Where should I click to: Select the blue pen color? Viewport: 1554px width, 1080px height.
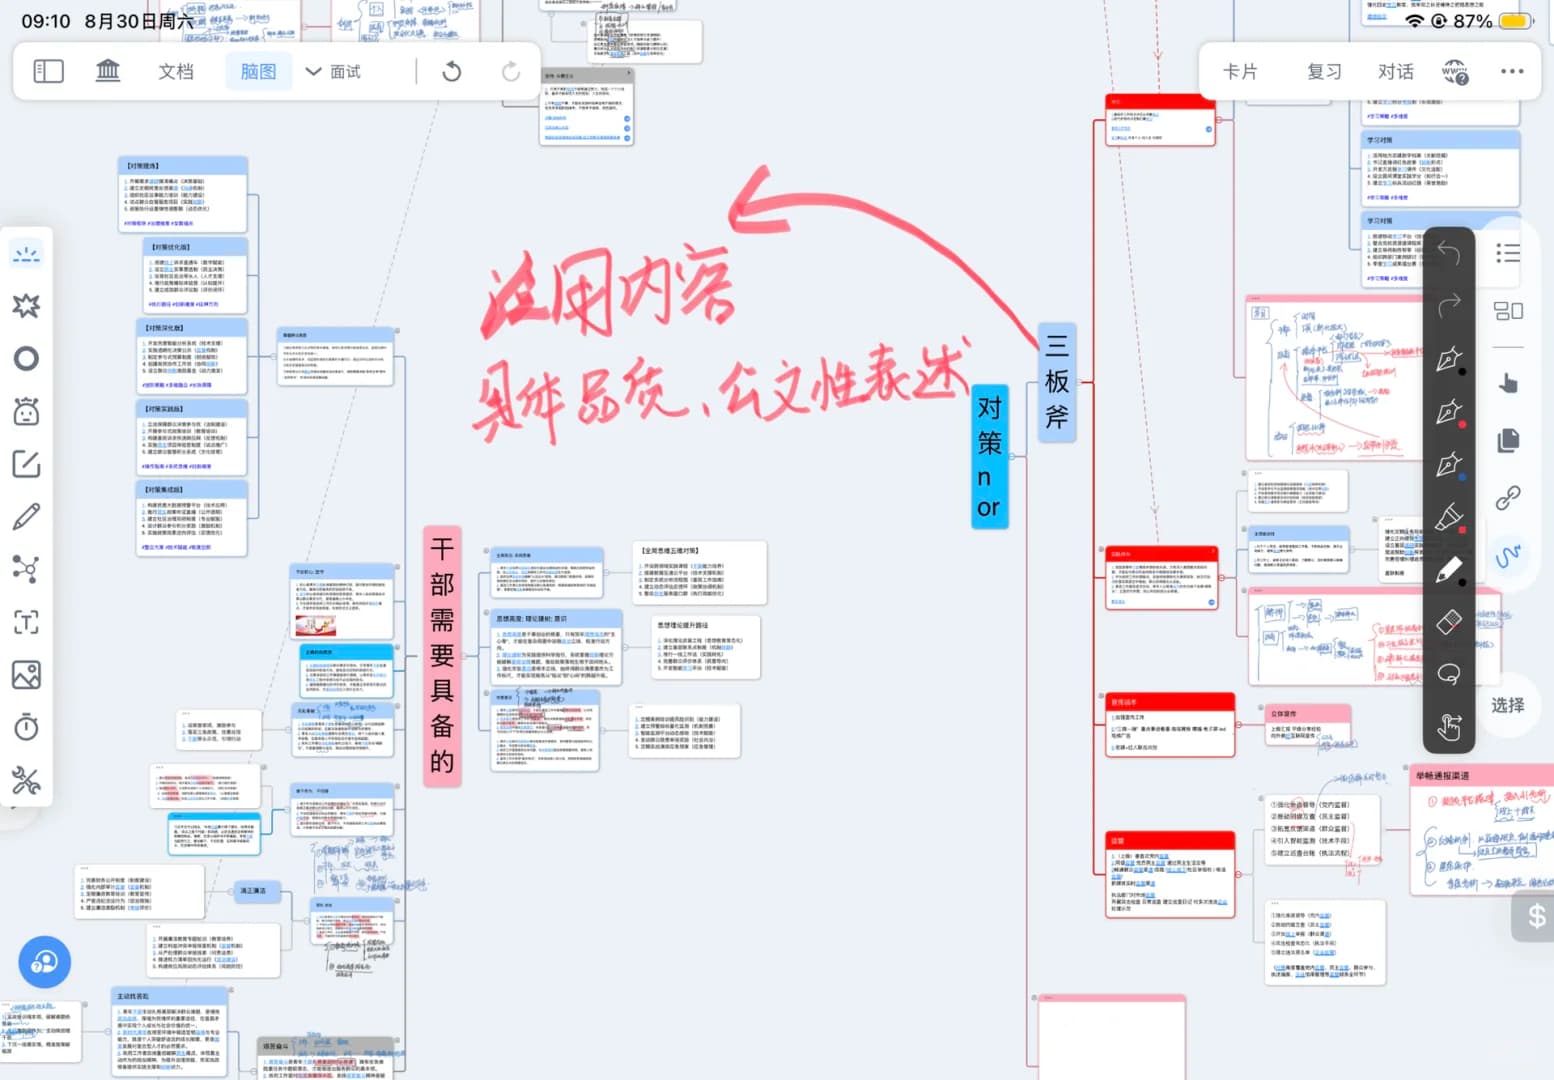click(x=1448, y=465)
